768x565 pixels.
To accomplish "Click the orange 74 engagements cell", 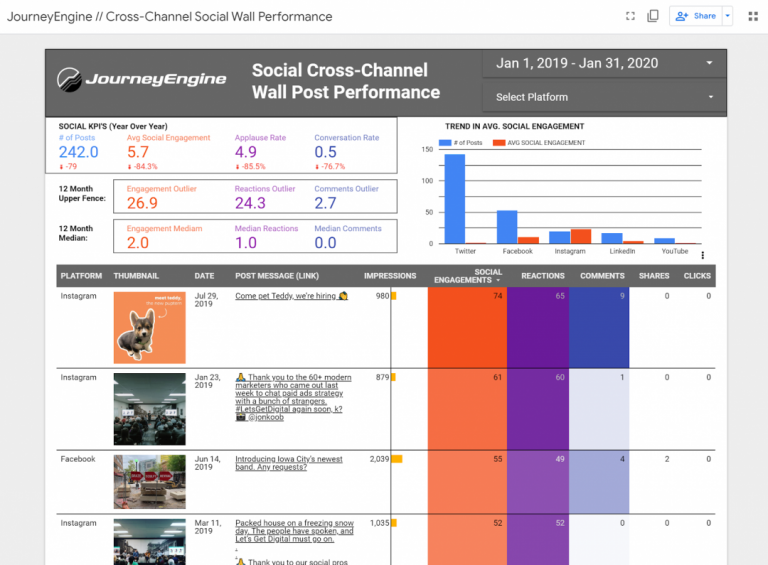I will pyautogui.click(x=467, y=328).
